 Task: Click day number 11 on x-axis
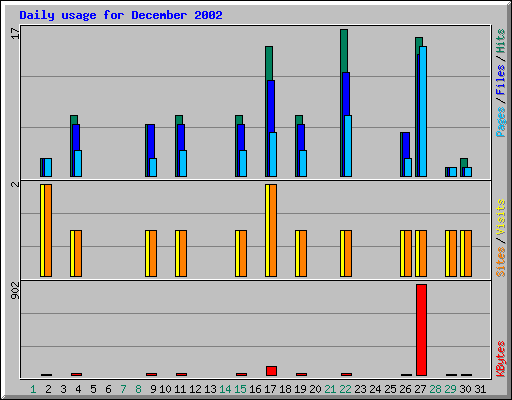coord(180,389)
